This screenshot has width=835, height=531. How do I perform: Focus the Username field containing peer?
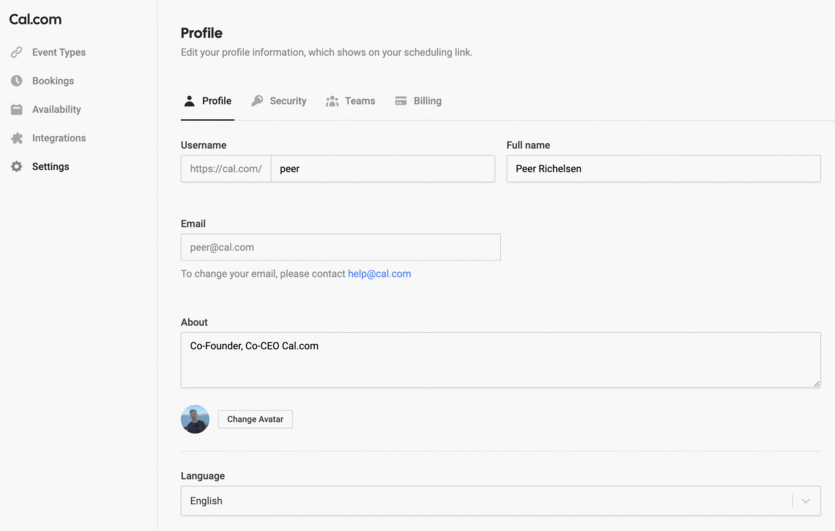[x=383, y=169]
